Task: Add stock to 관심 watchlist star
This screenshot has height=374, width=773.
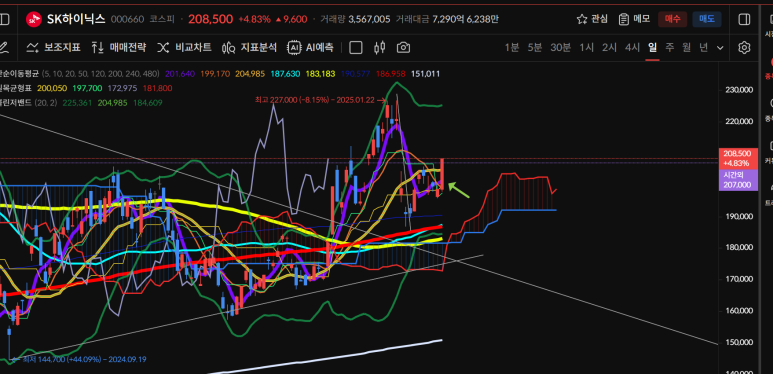Action: [x=592, y=19]
